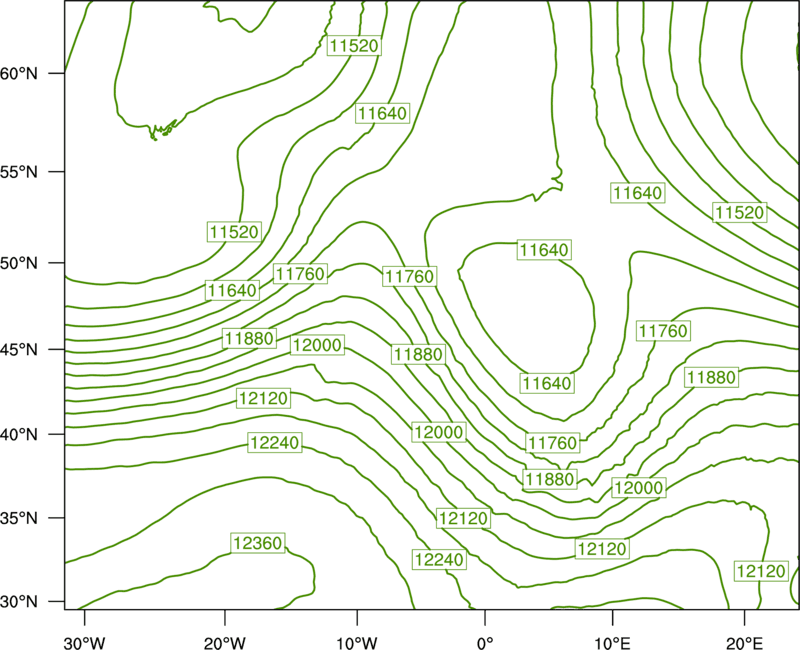This screenshot has height=650, width=800.
Task: Click the 12360 contour label
Action: click(x=258, y=543)
